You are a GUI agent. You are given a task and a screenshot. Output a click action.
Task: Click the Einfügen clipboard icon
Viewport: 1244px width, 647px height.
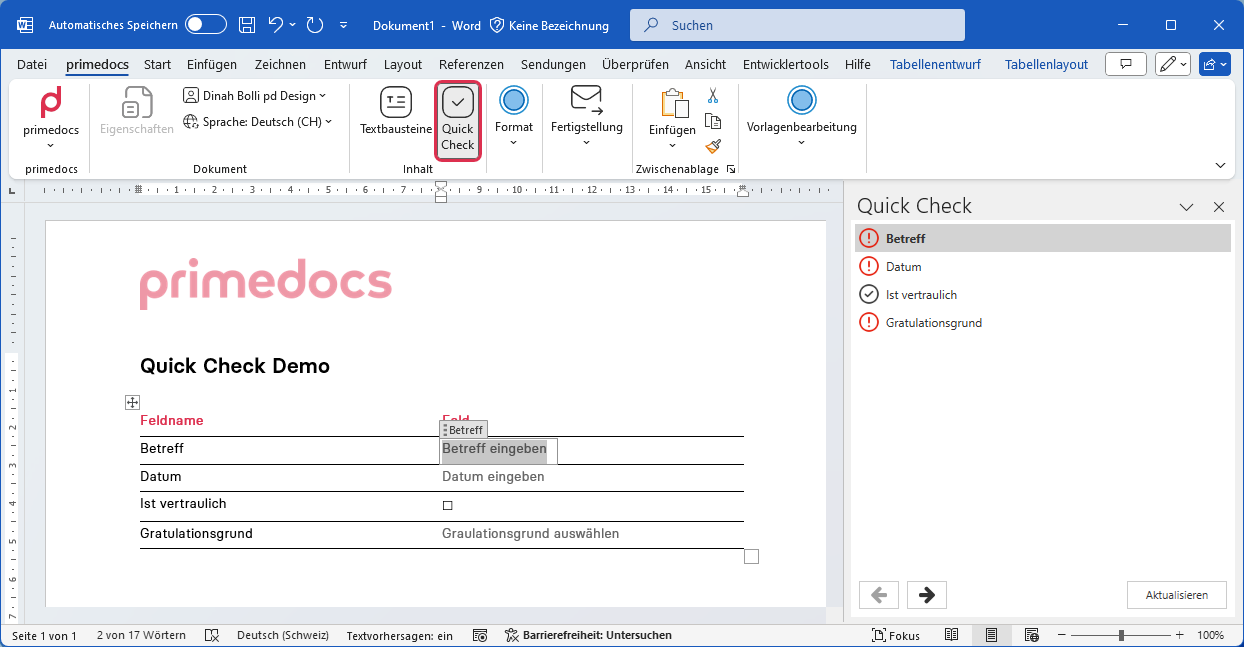click(675, 103)
